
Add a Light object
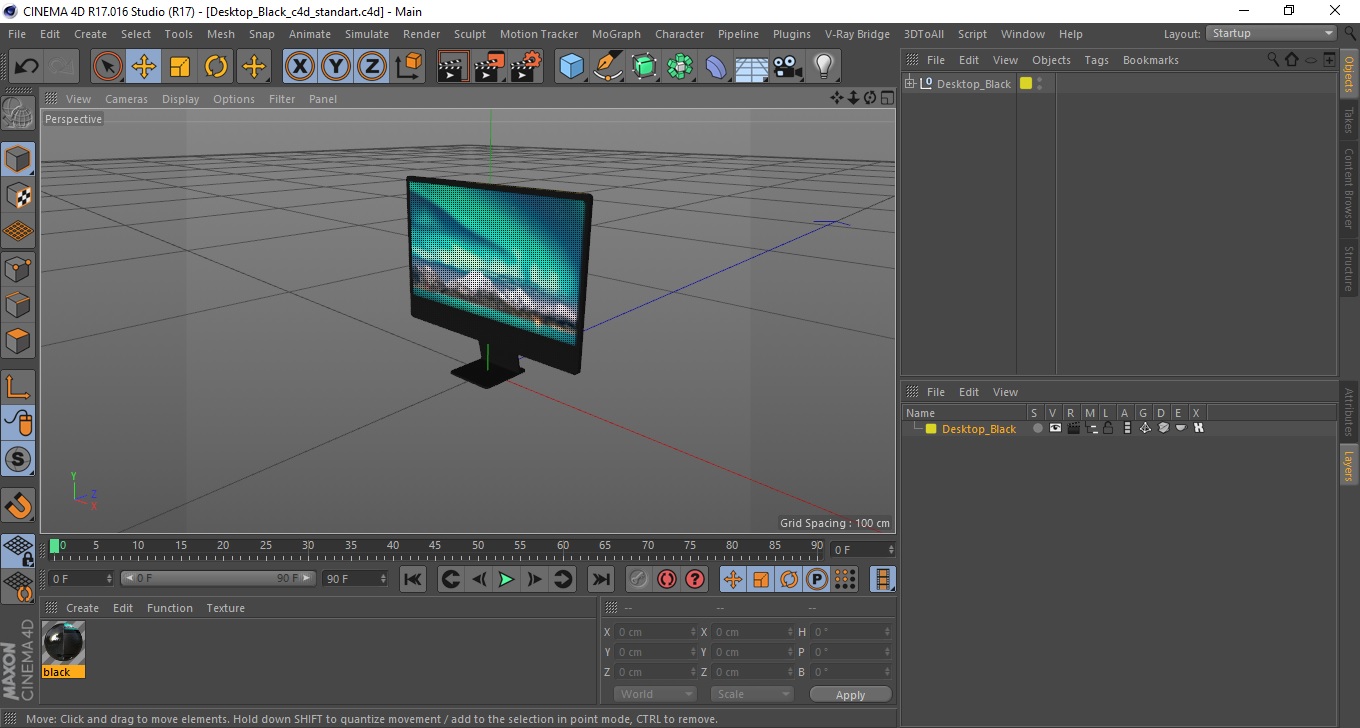[823, 67]
